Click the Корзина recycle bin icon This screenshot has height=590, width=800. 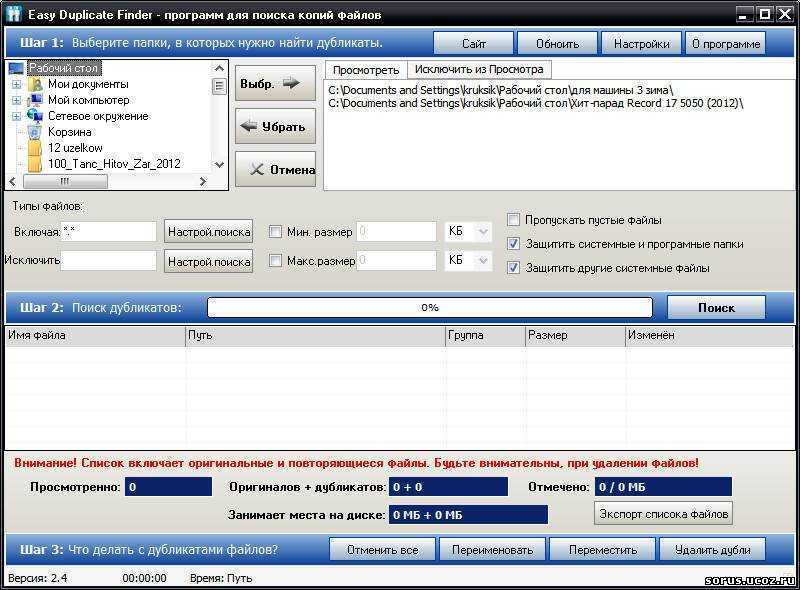pyautogui.click(x=34, y=132)
